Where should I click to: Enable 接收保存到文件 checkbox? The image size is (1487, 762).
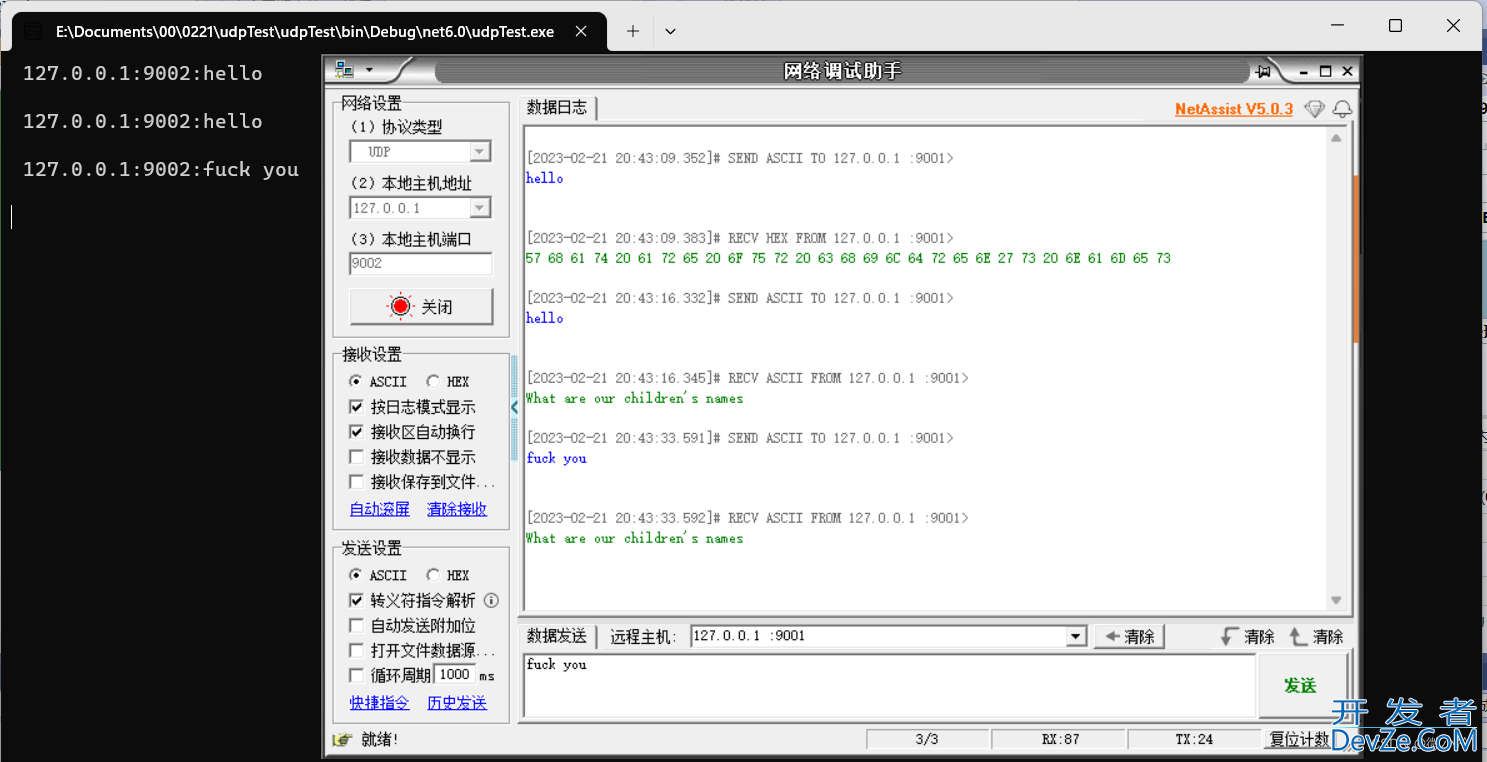tap(356, 482)
